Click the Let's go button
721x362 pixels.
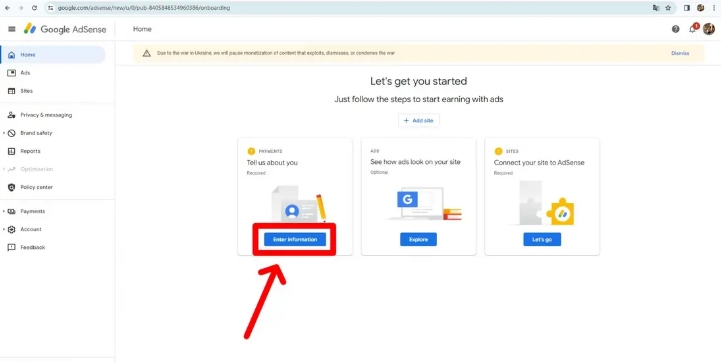click(x=542, y=239)
